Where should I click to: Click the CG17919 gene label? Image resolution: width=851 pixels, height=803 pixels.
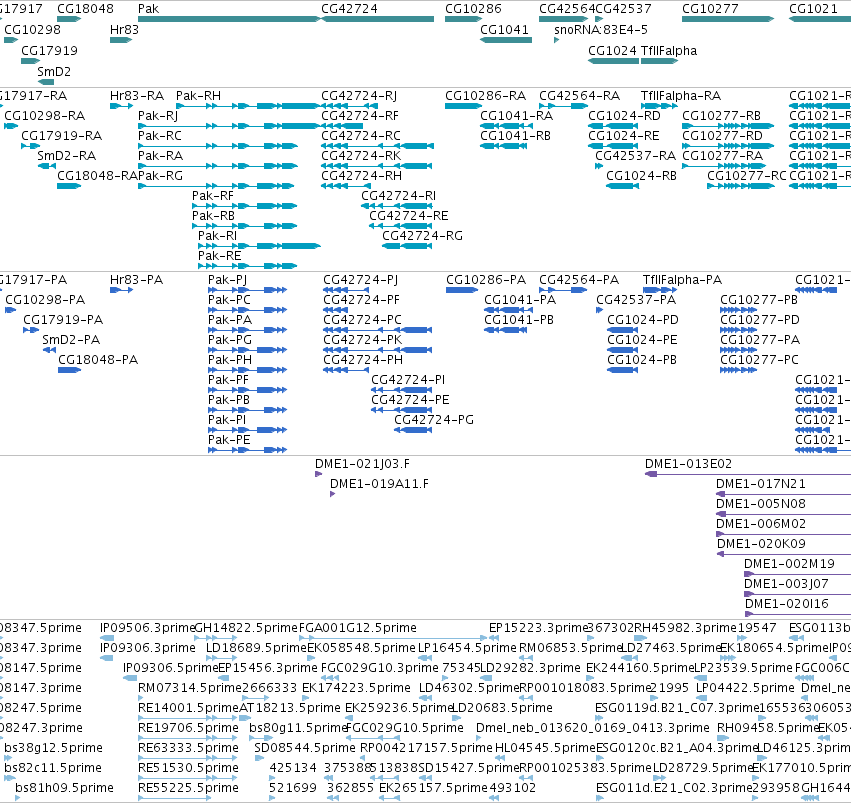[49, 50]
